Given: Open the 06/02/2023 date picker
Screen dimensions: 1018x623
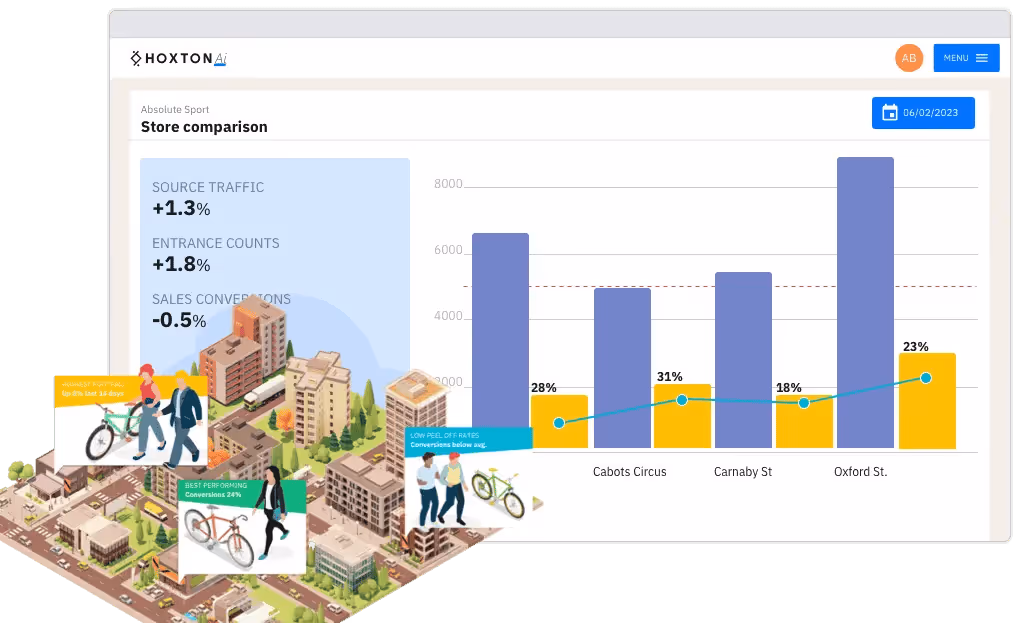Looking at the screenshot, I should [x=923, y=113].
